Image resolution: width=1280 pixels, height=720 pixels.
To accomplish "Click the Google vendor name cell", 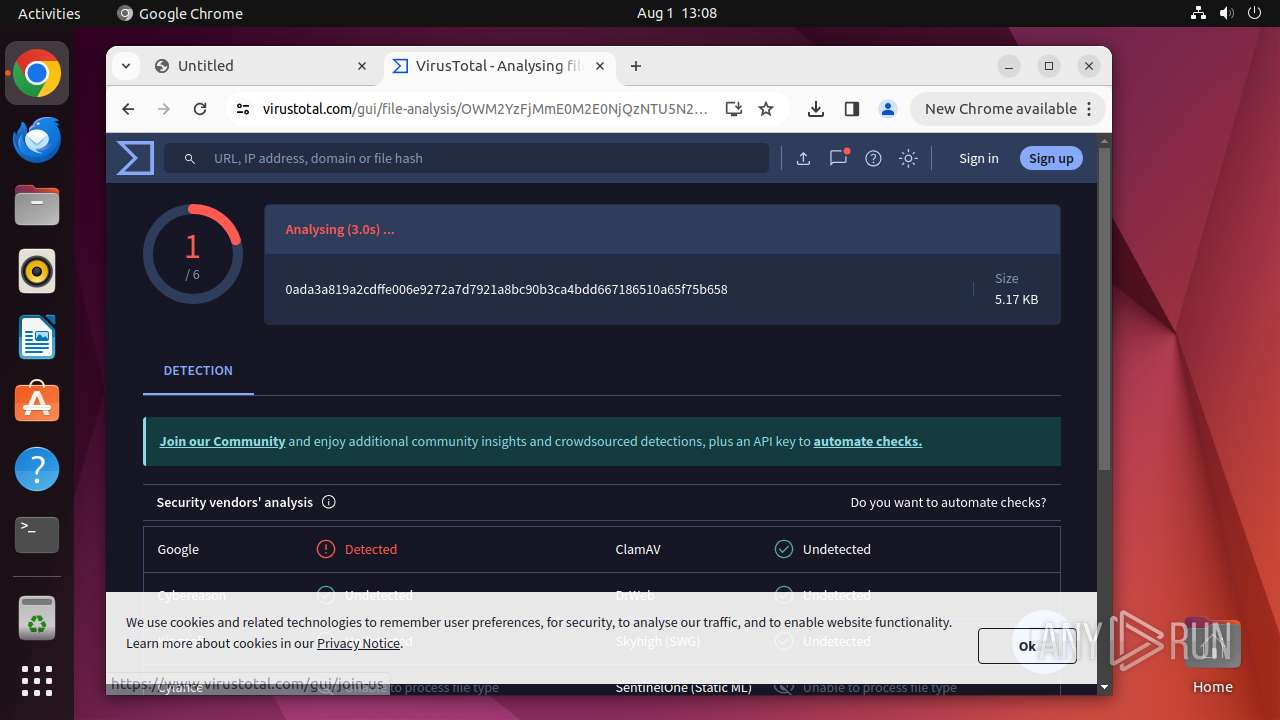I will [x=178, y=549].
